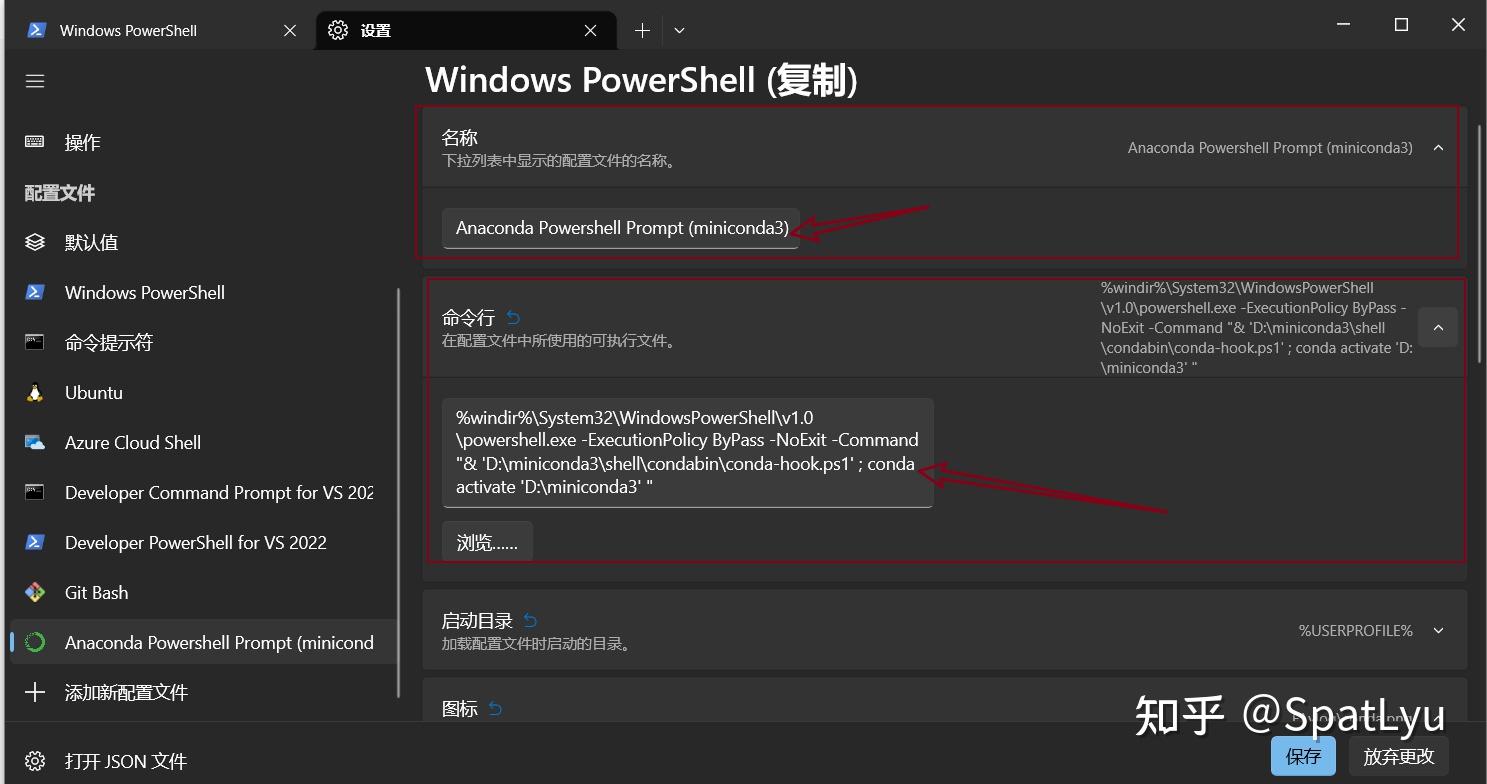Screen dimensions: 1487x784
Task: Select the Ubuntu profile in the sidebar
Action: 94,392
